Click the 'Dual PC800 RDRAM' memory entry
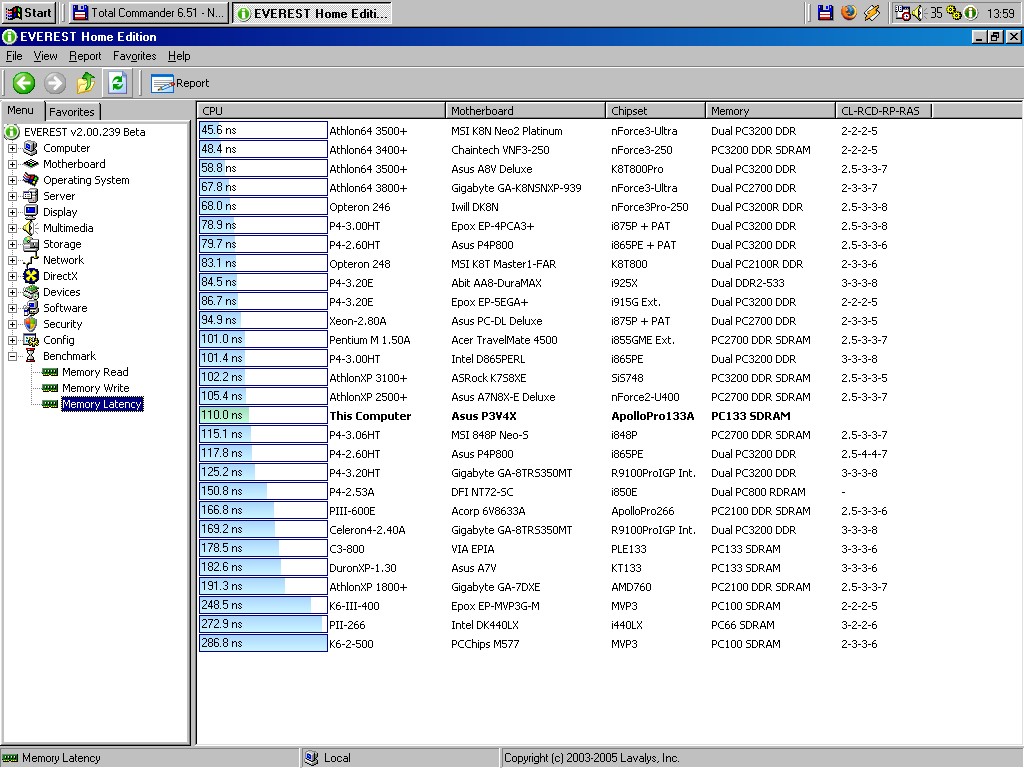The image size is (1024, 768). (x=758, y=492)
